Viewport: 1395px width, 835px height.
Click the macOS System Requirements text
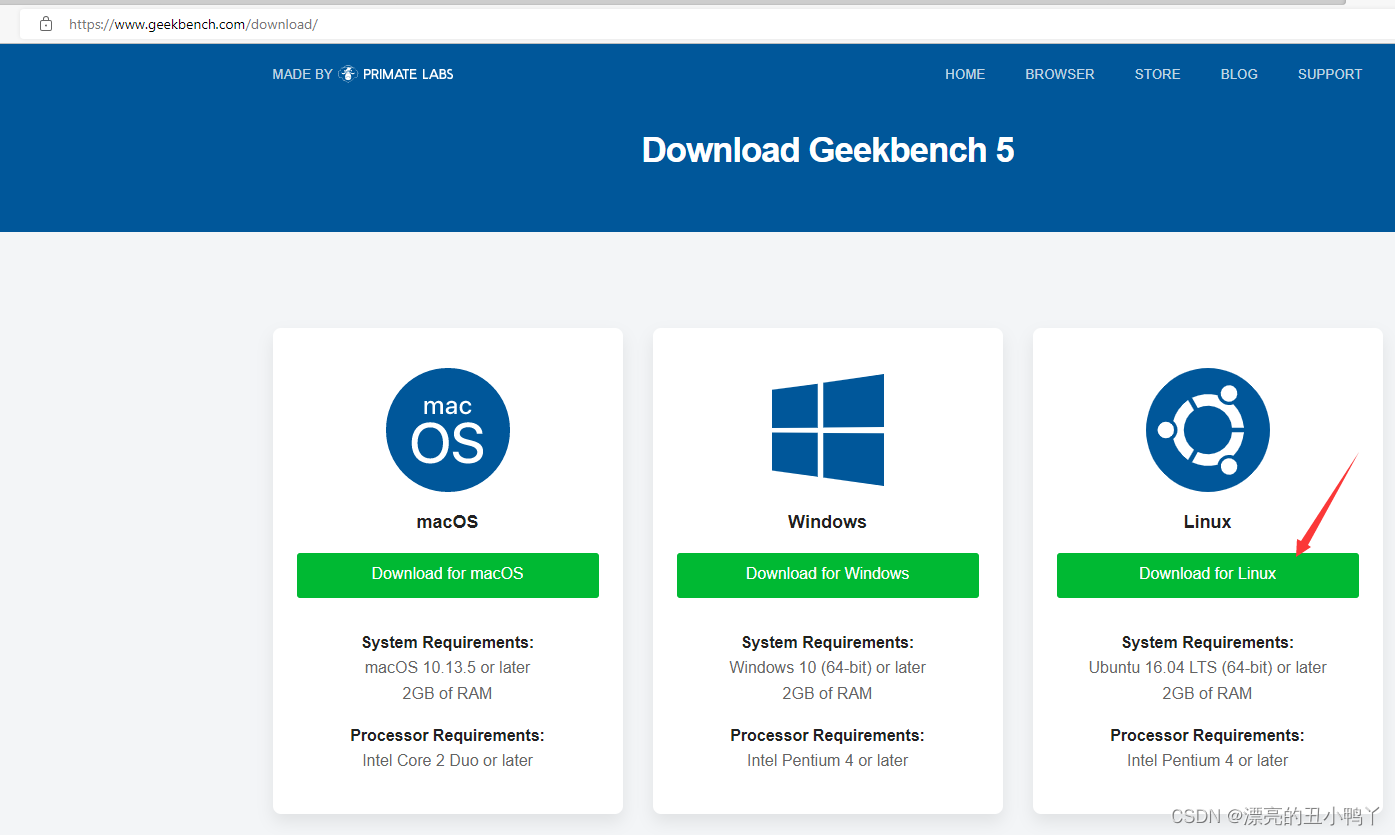coord(447,642)
